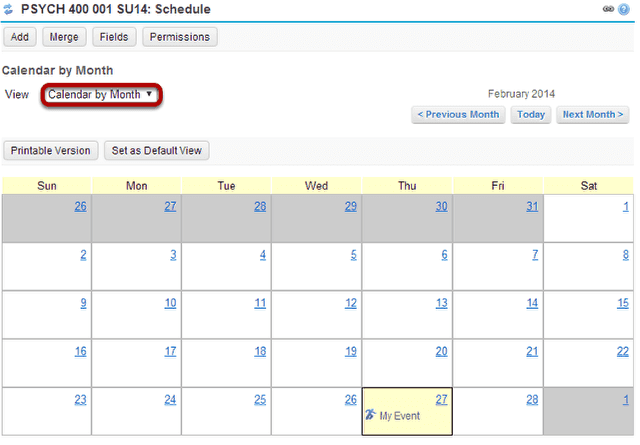Screen dimensions: 640x445
Task: Click the grayed March 1 date
Action: [625, 400]
